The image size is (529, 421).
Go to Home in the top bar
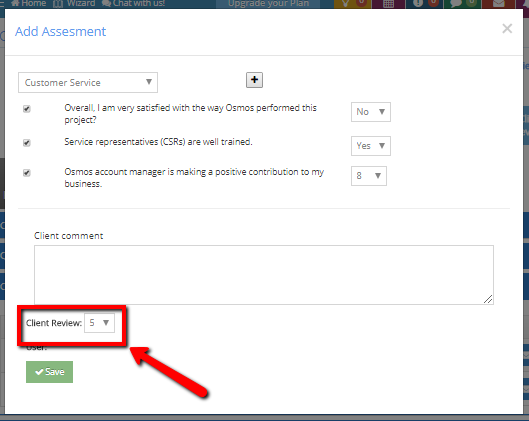coord(29,3)
